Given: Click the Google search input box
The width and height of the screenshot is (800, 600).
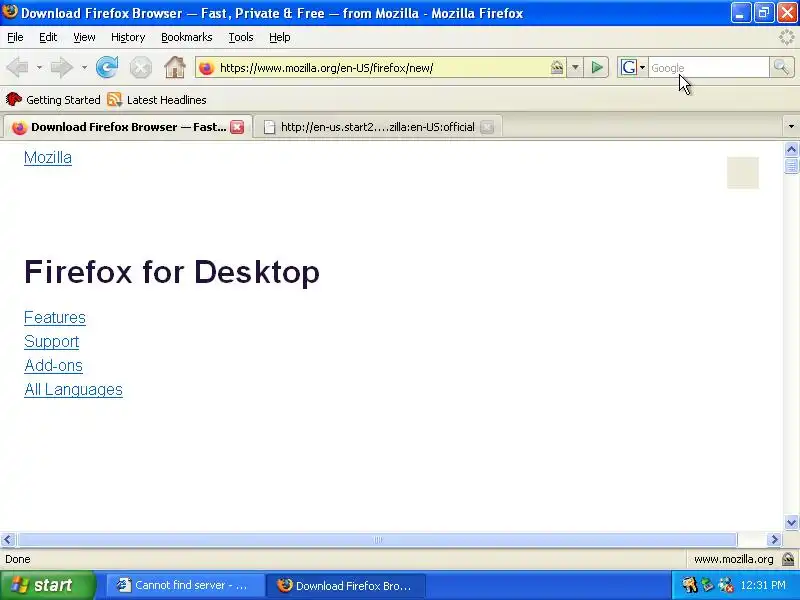Looking at the screenshot, I should click(x=708, y=68).
